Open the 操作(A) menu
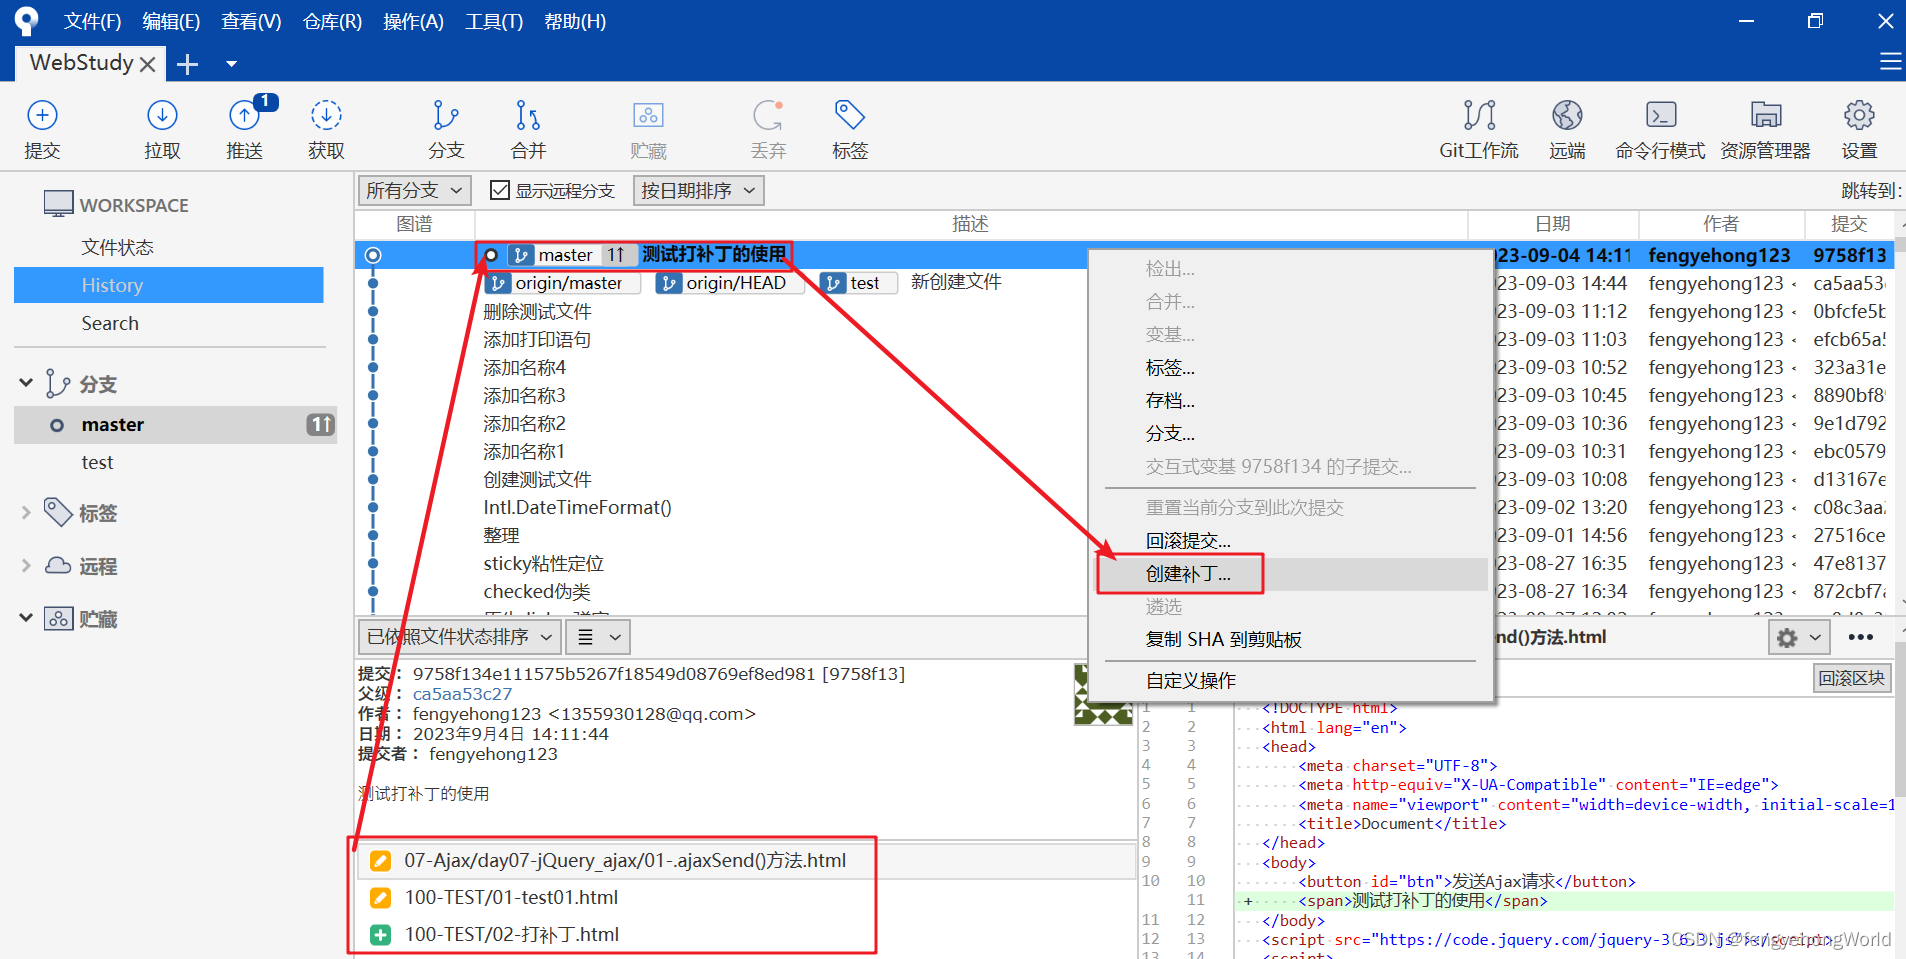 [413, 21]
